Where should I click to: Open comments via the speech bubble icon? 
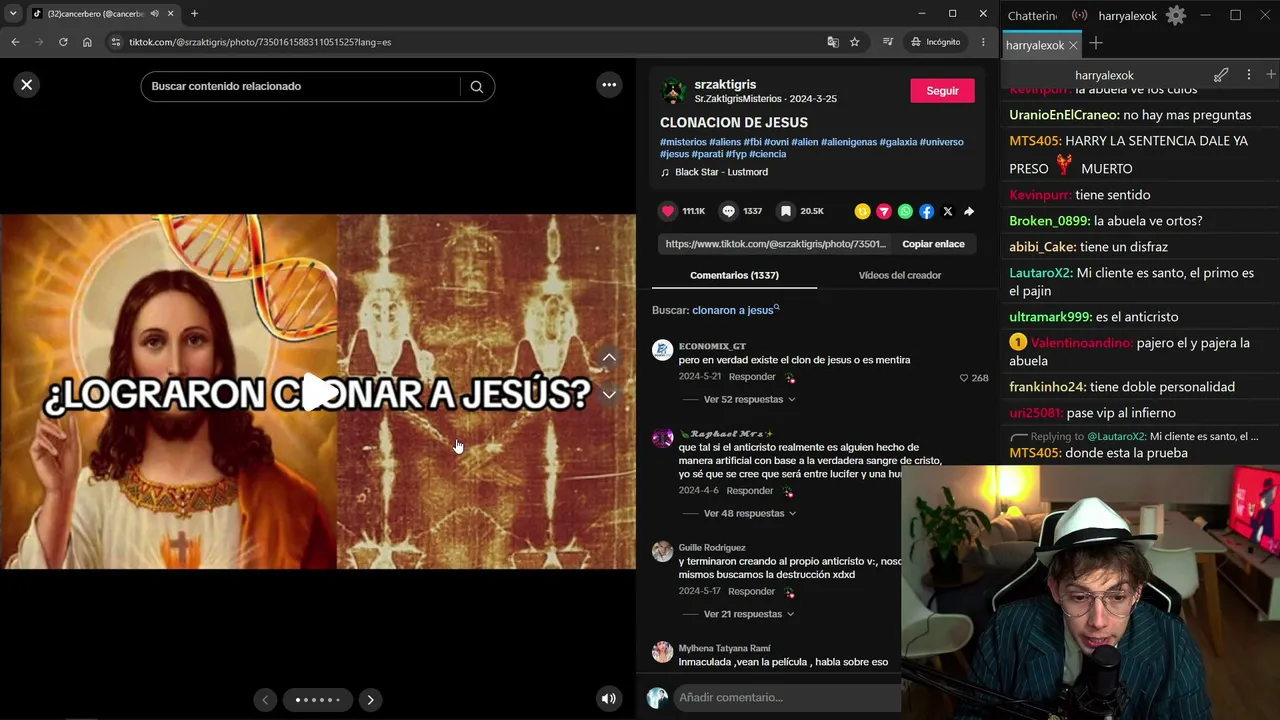point(728,211)
